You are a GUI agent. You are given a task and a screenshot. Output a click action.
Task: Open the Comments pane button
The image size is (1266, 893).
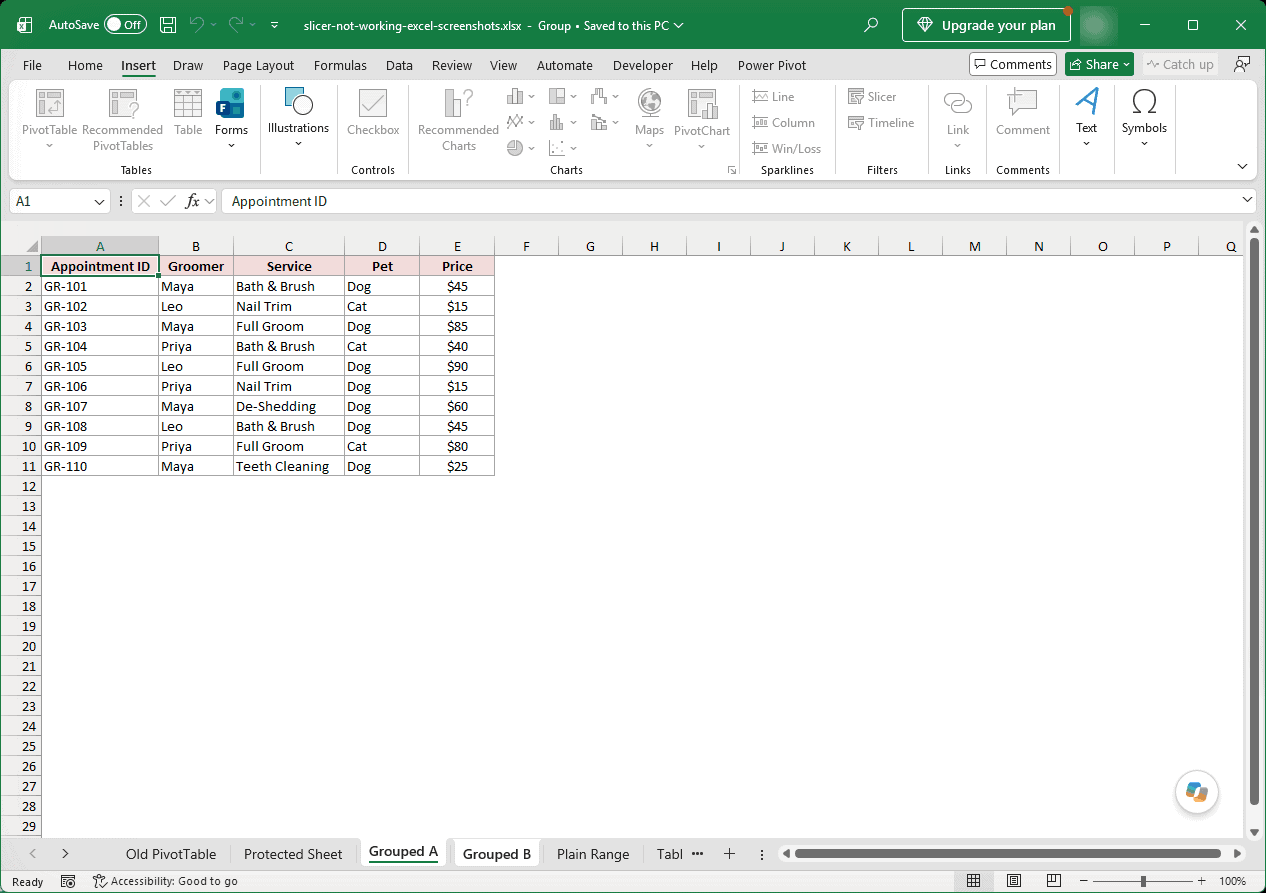pyautogui.click(x=1012, y=64)
